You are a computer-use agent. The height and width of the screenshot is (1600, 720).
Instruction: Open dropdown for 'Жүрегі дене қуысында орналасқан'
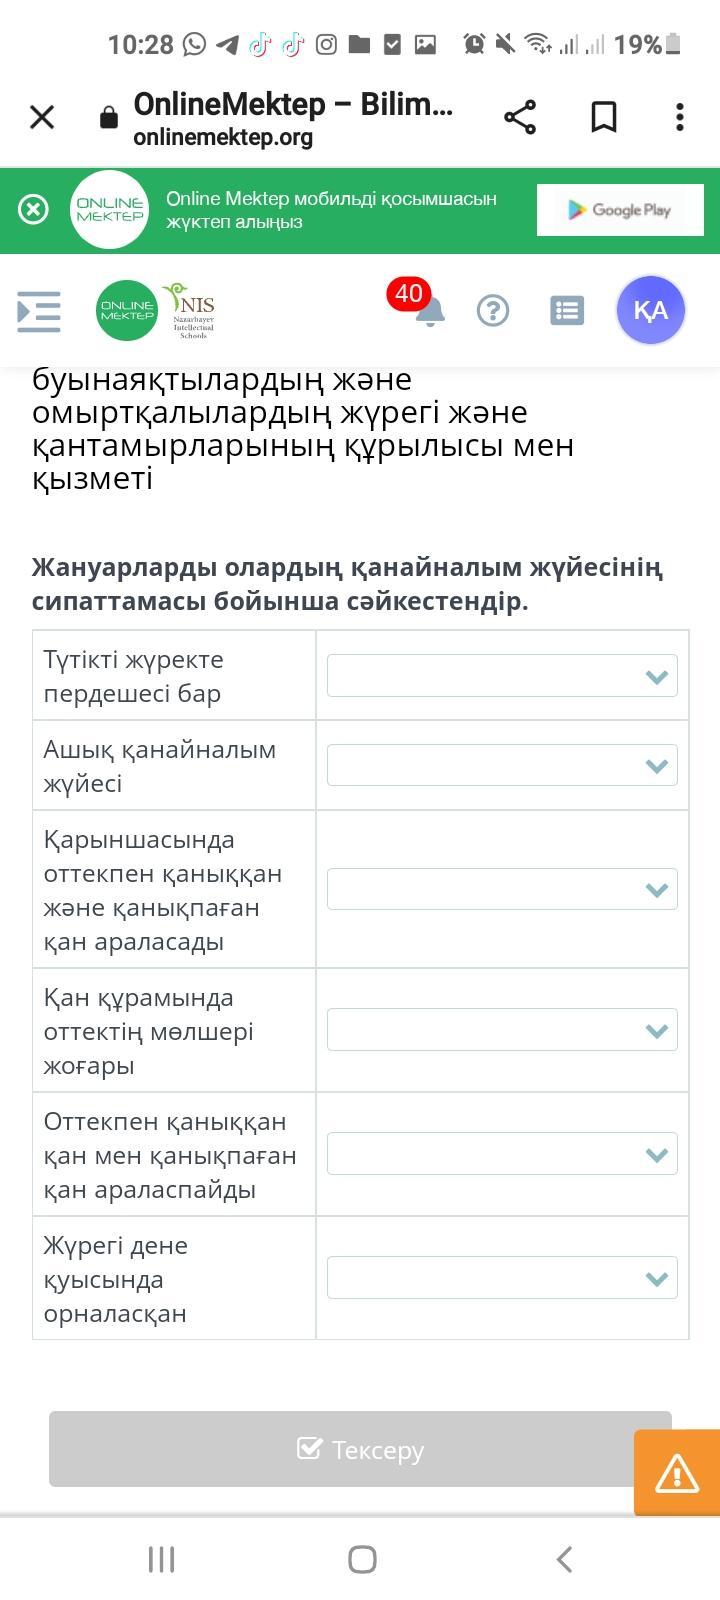click(502, 1279)
